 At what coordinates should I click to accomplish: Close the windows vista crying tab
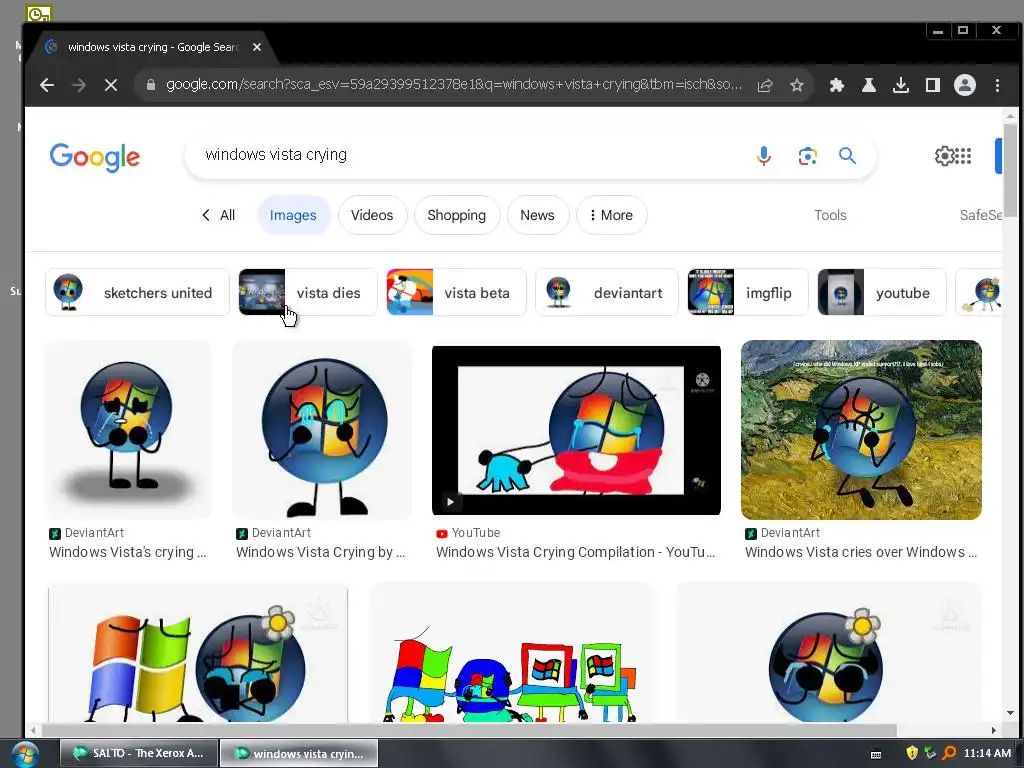(257, 47)
